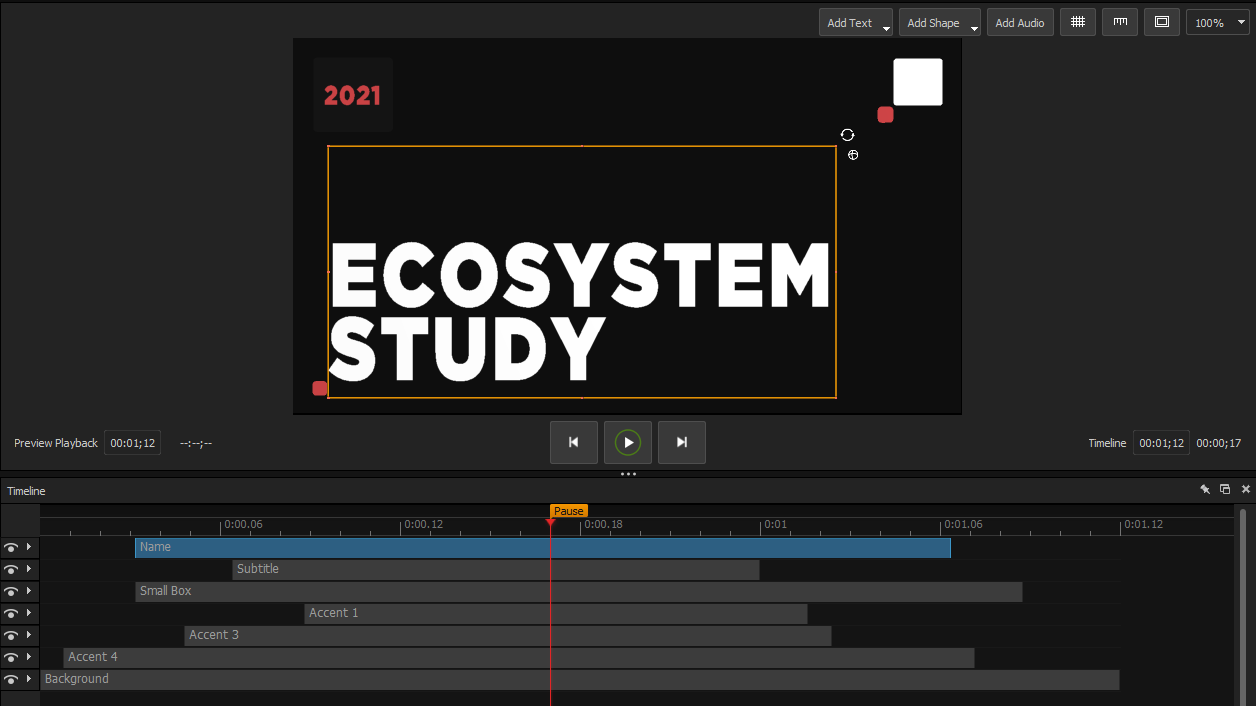
Task: Click the Add Audio button
Action: click(1019, 22)
